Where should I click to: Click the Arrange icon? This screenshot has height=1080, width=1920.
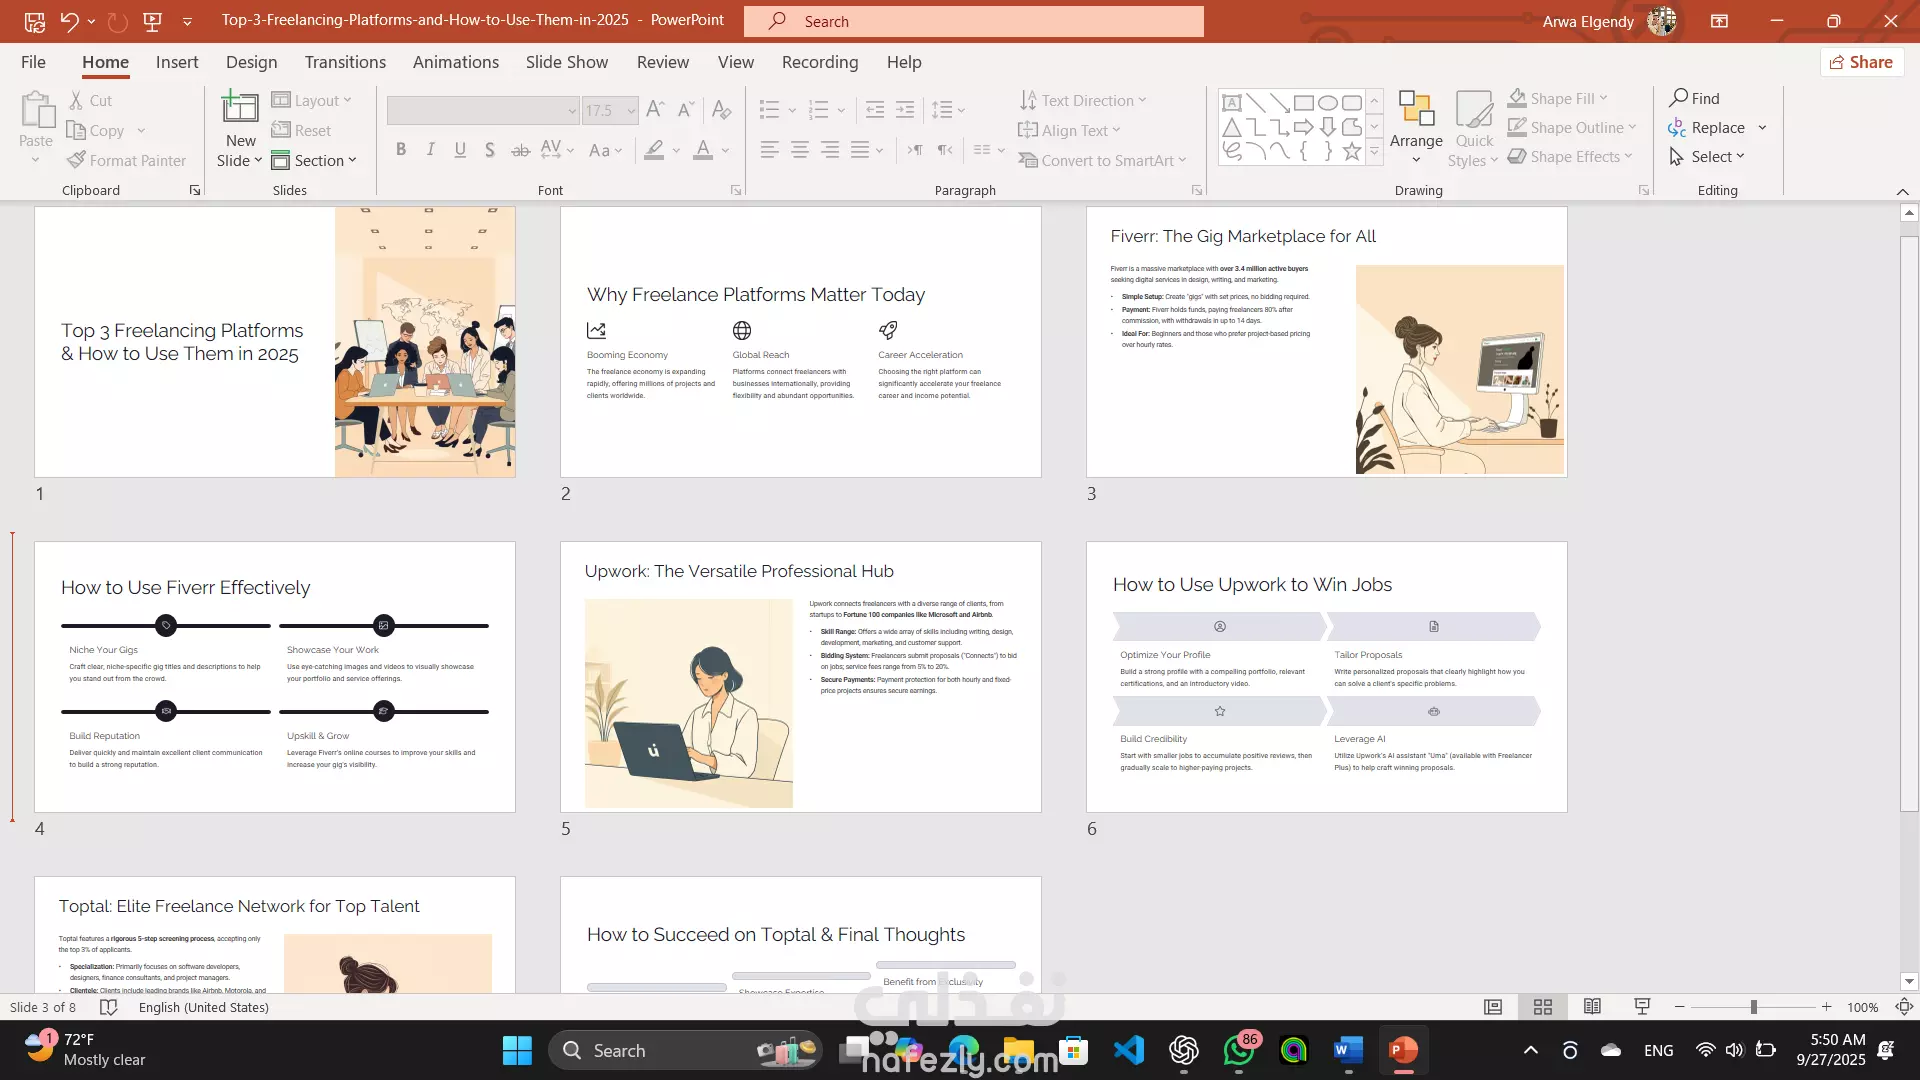pos(1416,110)
